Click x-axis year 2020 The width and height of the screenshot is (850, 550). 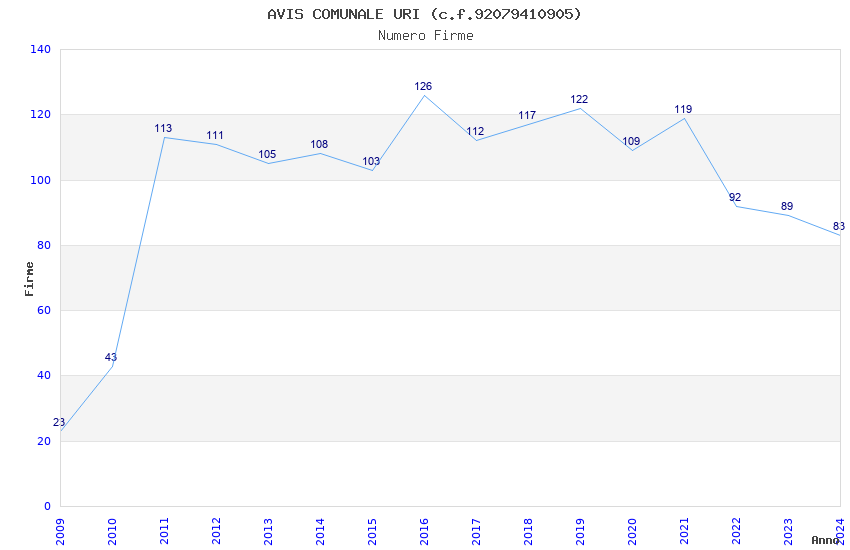point(633,531)
